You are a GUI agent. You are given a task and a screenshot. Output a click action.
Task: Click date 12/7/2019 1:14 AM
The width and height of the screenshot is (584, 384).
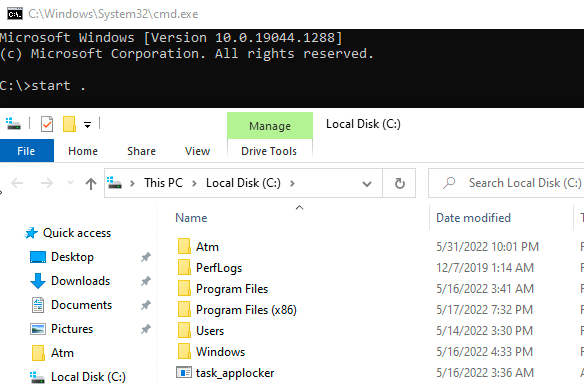(485, 268)
